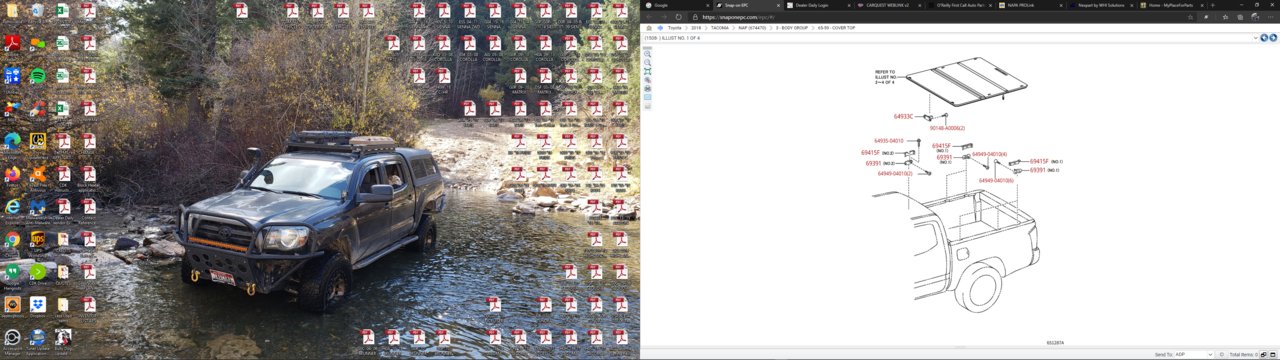Click part number 64949-04010(2)
This screenshot has height=360, width=1280.
tap(895, 174)
